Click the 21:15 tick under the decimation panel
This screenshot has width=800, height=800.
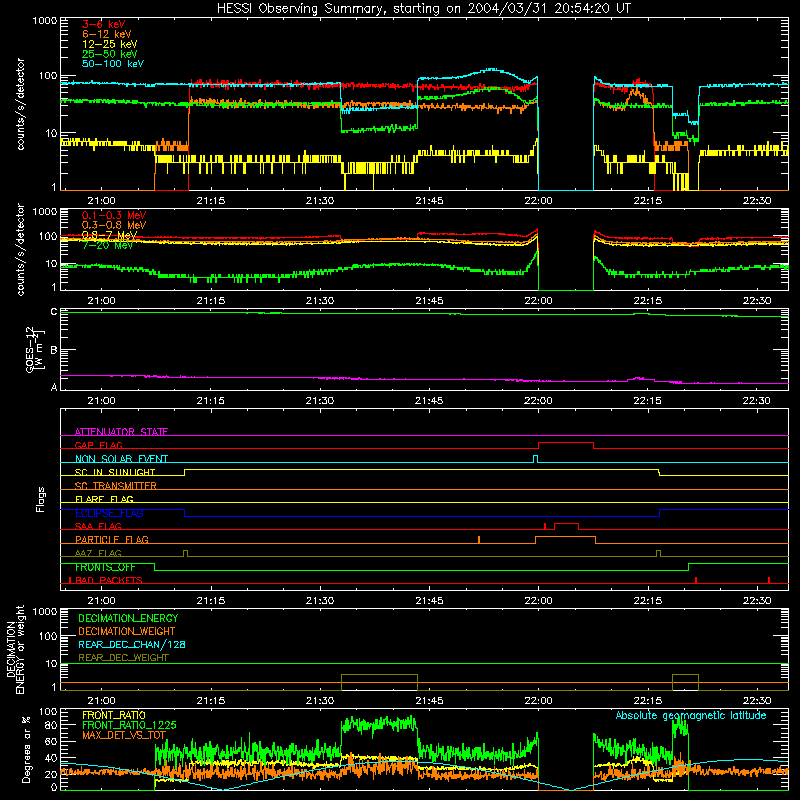pos(211,701)
